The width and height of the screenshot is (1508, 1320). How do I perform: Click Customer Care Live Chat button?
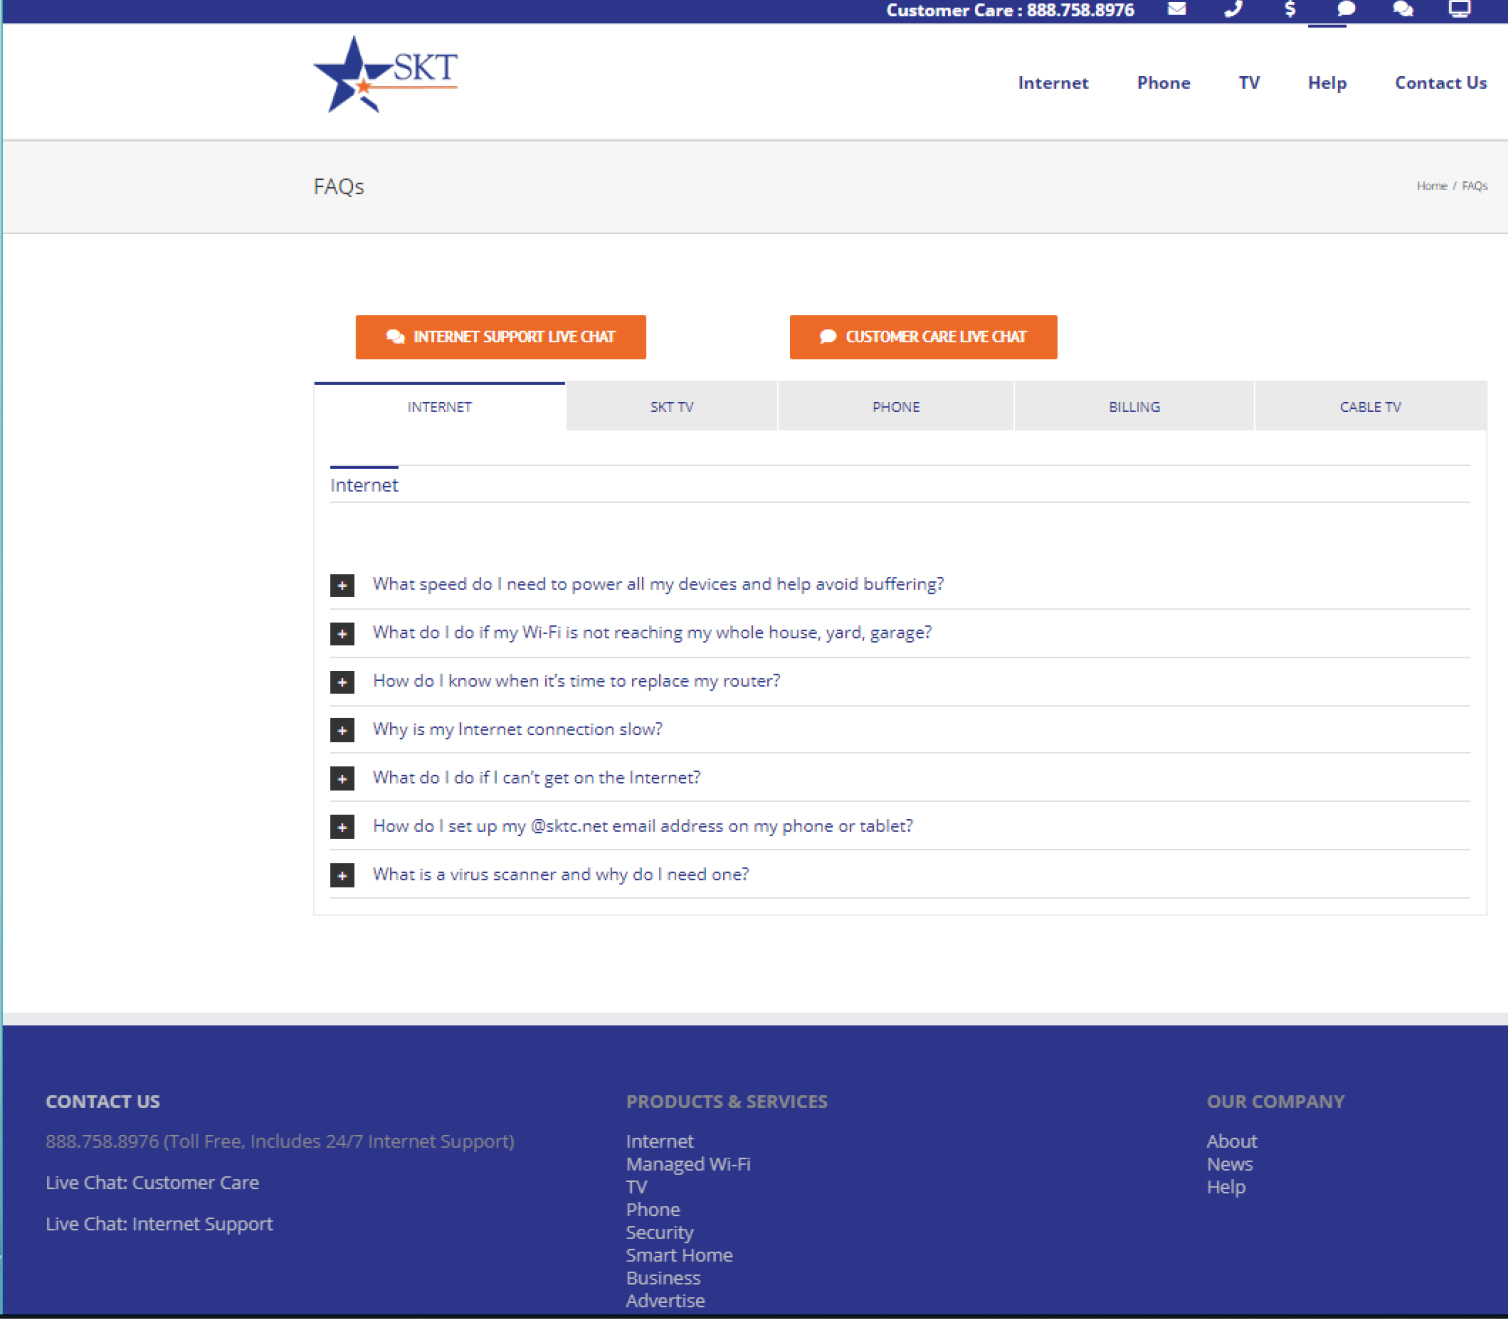tap(923, 337)
